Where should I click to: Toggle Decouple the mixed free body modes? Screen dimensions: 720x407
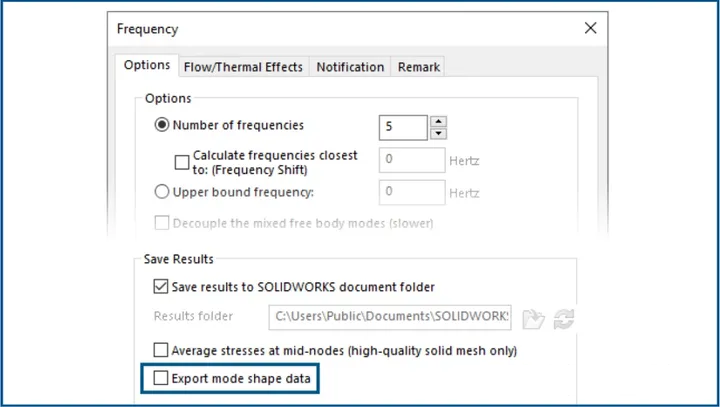click(x=162, y=223)
